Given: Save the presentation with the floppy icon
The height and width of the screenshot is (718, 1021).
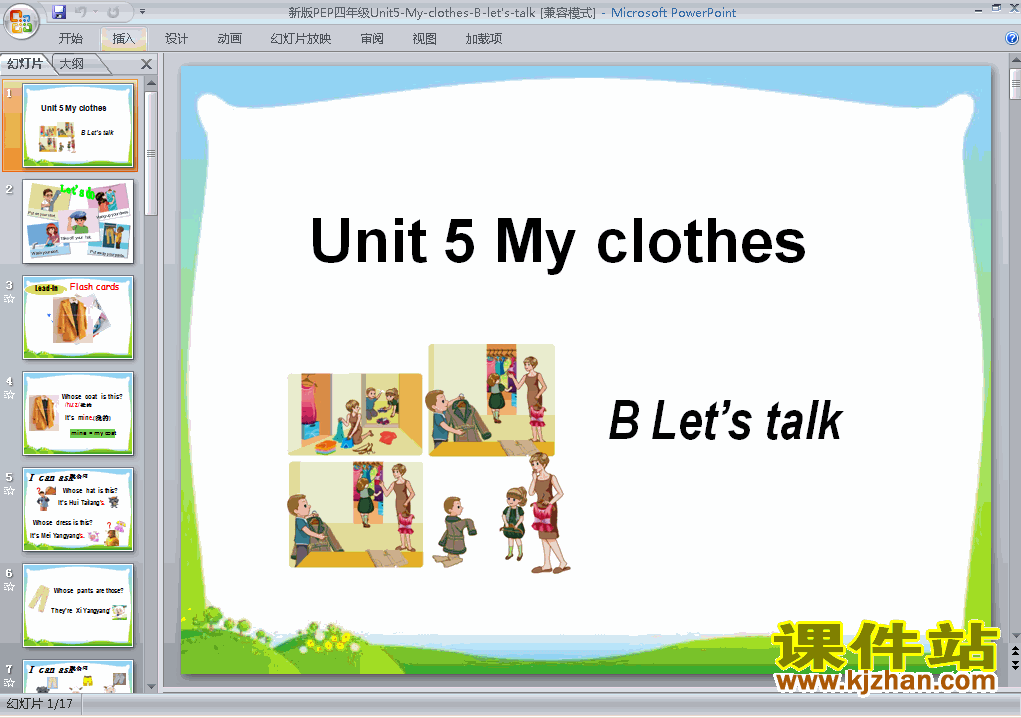Looking at the screenshot, I should click(59, 11).
